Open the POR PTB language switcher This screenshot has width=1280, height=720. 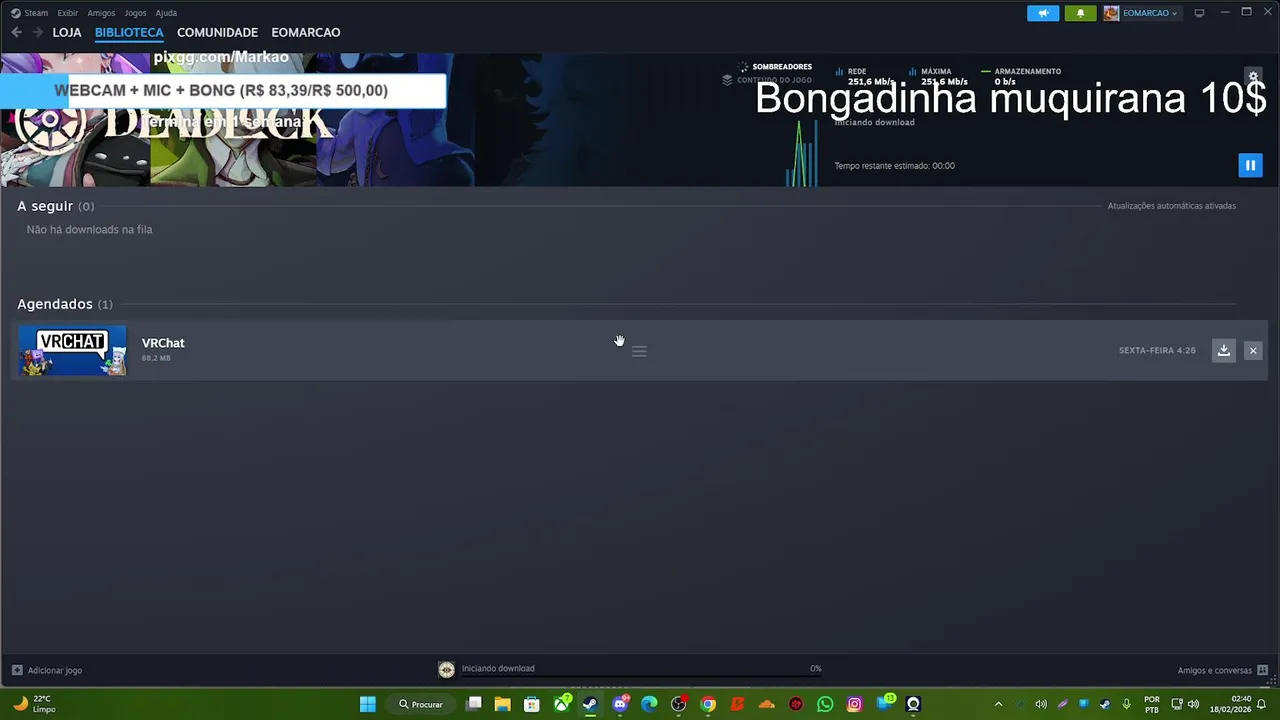[1152, 704]
